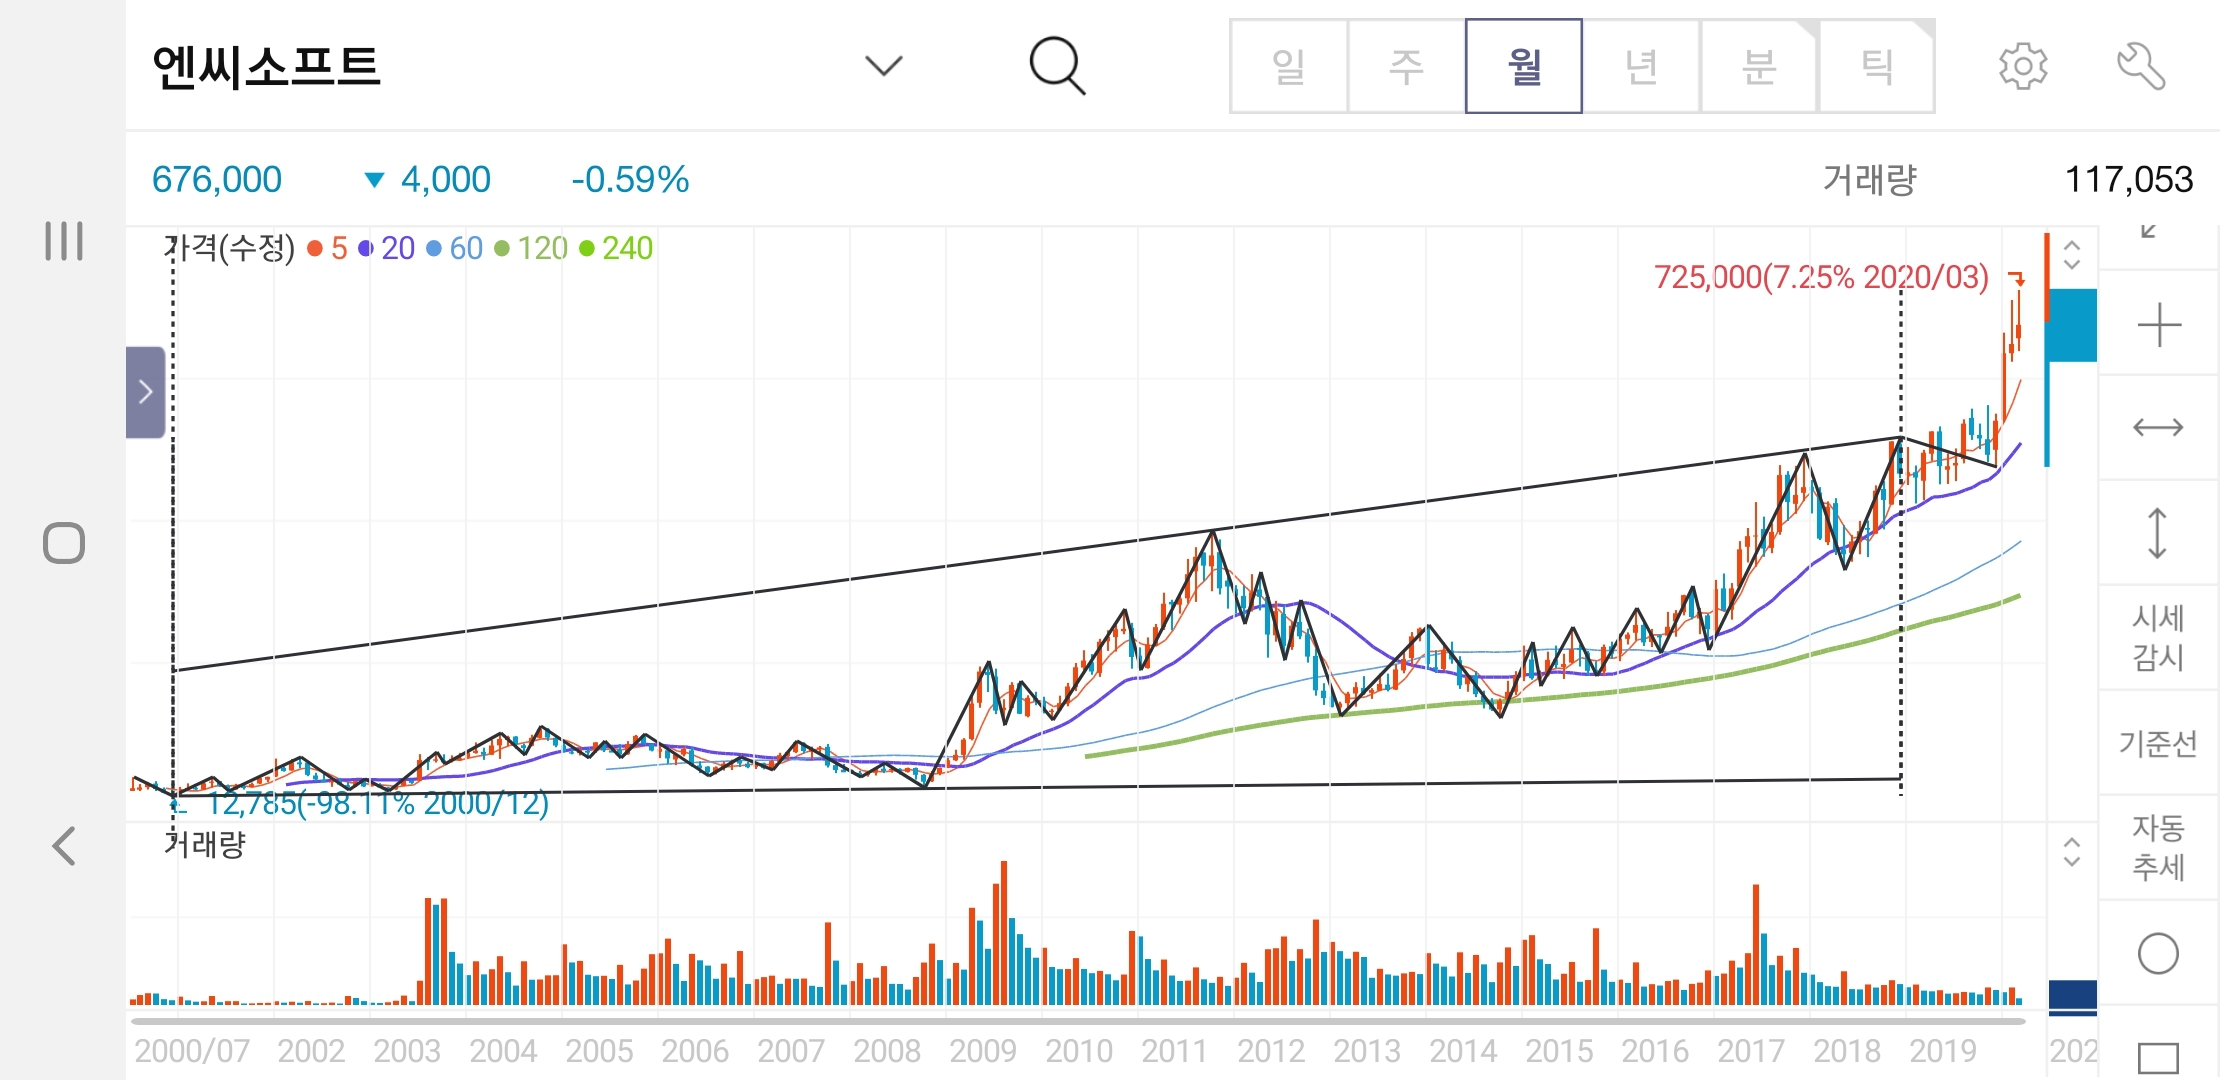The height and width of the screenshot is (1080, 2220).
Task: Select the 분 (minute) tab
Action: point(1759,66)
